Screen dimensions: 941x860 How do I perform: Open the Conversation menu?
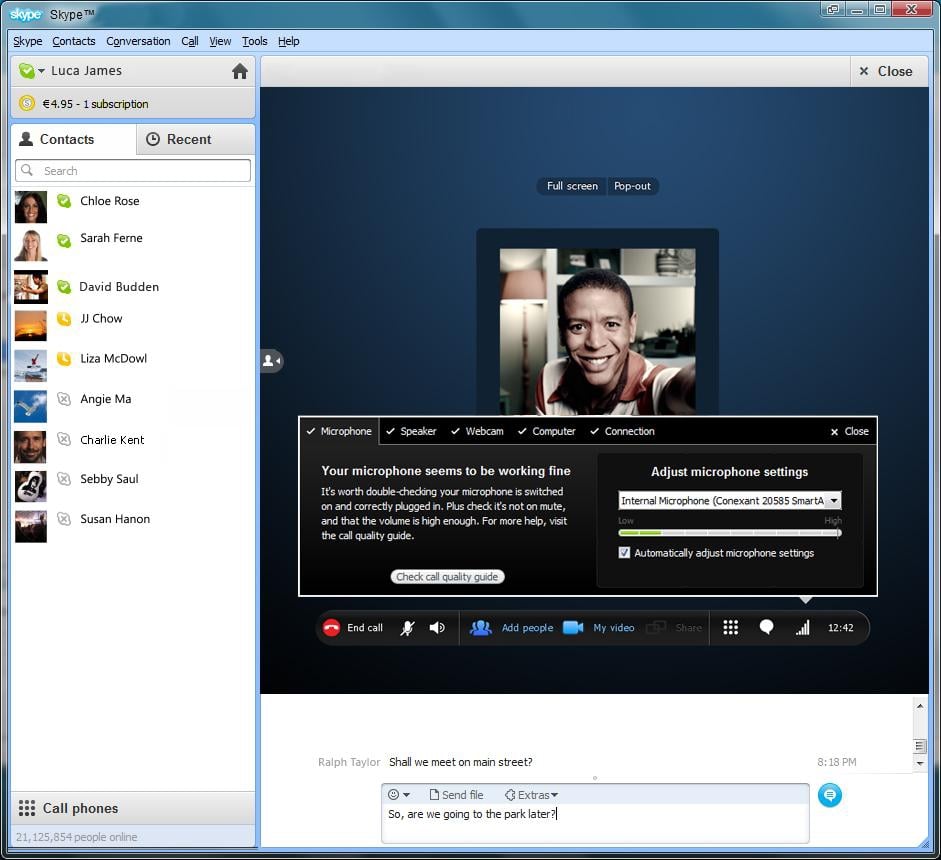point(138,41)
